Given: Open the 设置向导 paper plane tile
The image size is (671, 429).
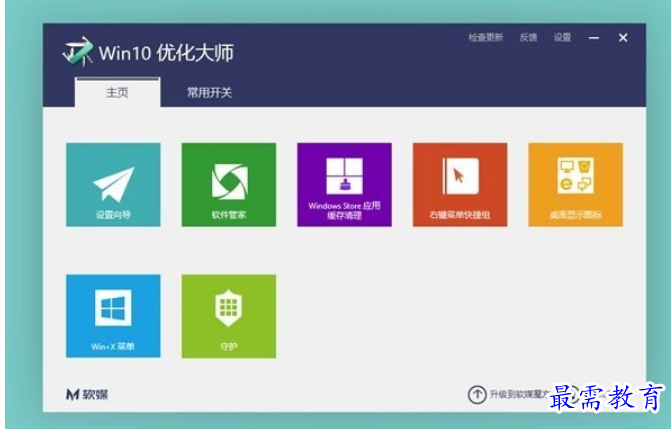Looking at the screenshot, I should click(x=113, y=185).
